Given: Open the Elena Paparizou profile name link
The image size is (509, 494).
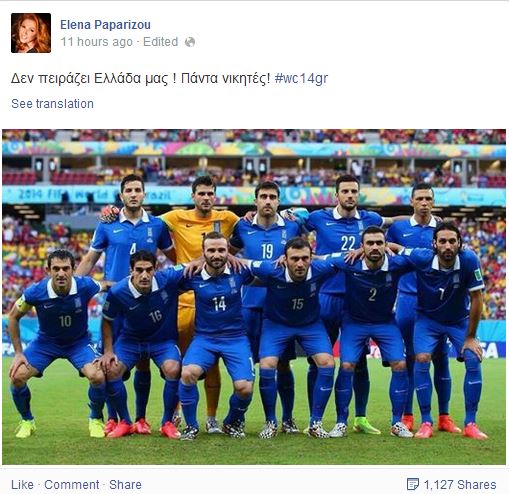Looking at the screenshot, I should (105, 25).
